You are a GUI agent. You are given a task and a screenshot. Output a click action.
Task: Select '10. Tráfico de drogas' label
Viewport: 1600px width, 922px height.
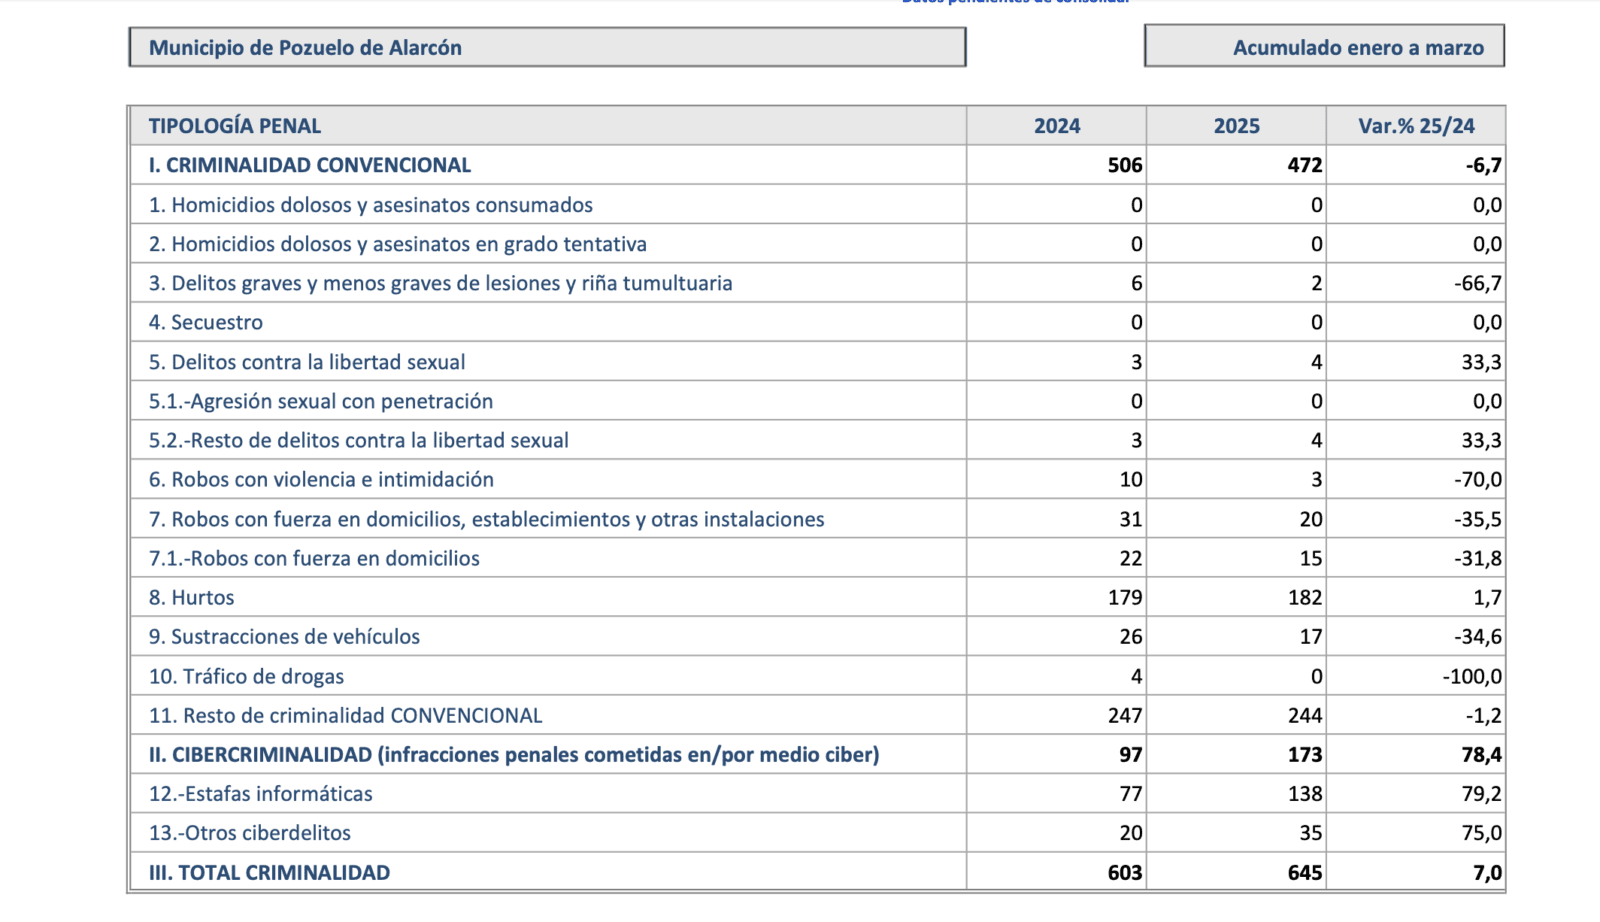coord(247,676)
